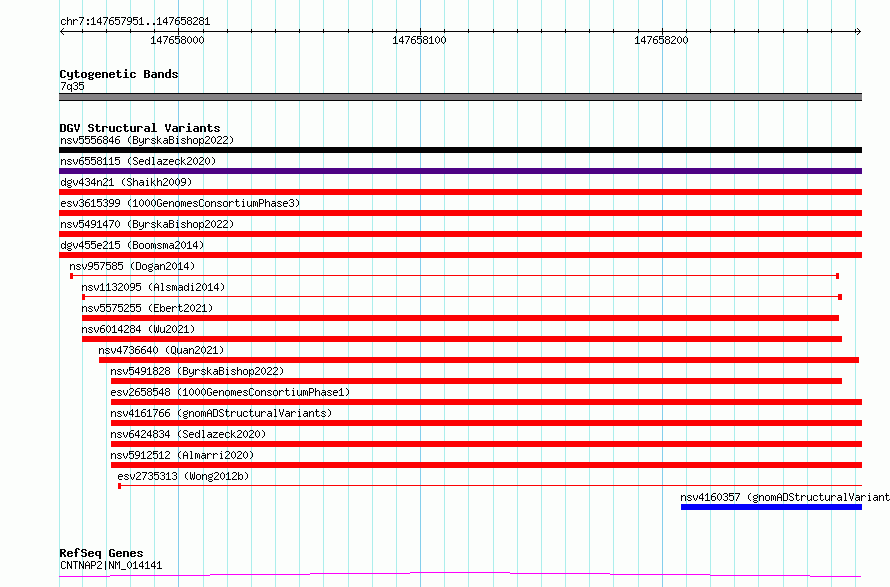
Task: Click the gray 7q35 cytogenetic band bar
Action: pos(460,97)
